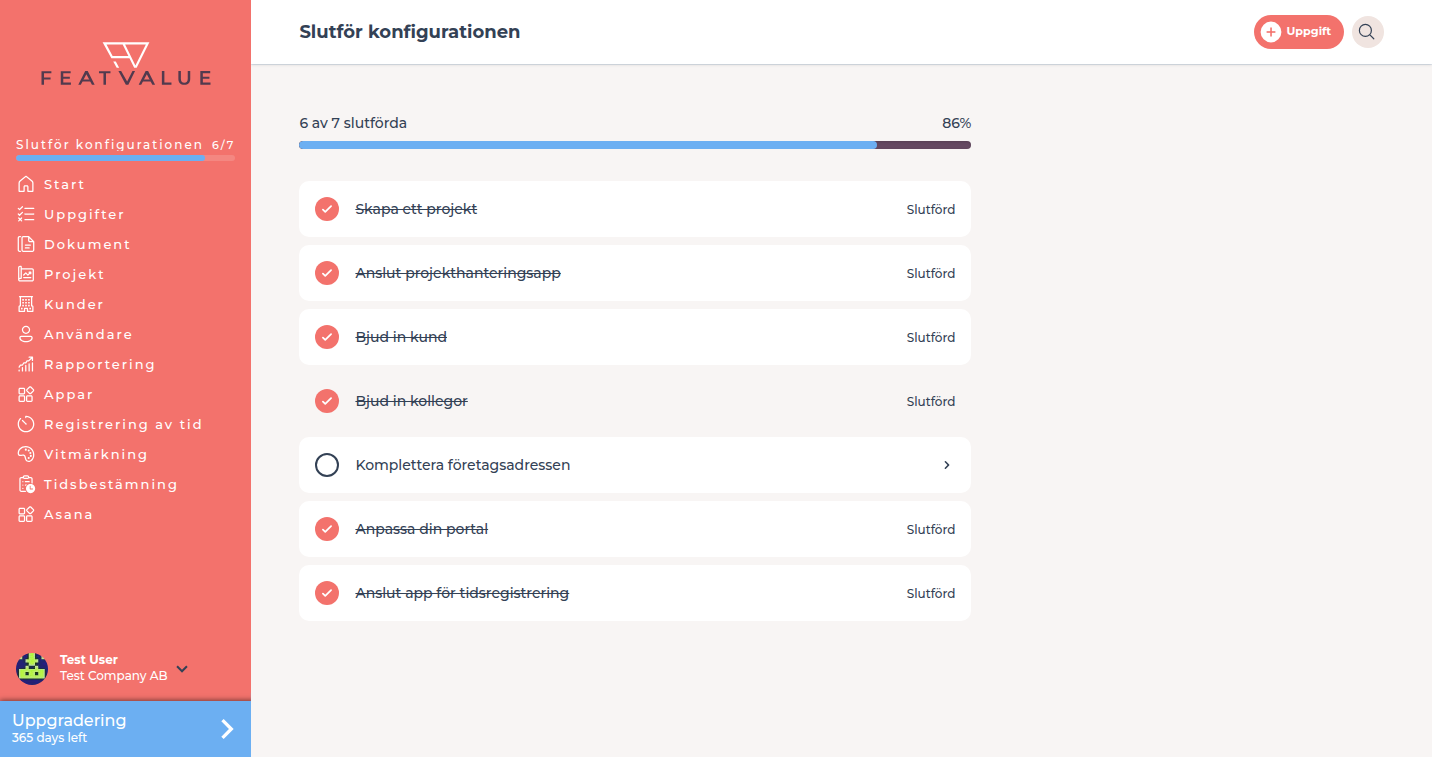Toggle the Komplettera företagsadressen empty circle
Viewport: 1432px width, 757px height.
(327, 465)
